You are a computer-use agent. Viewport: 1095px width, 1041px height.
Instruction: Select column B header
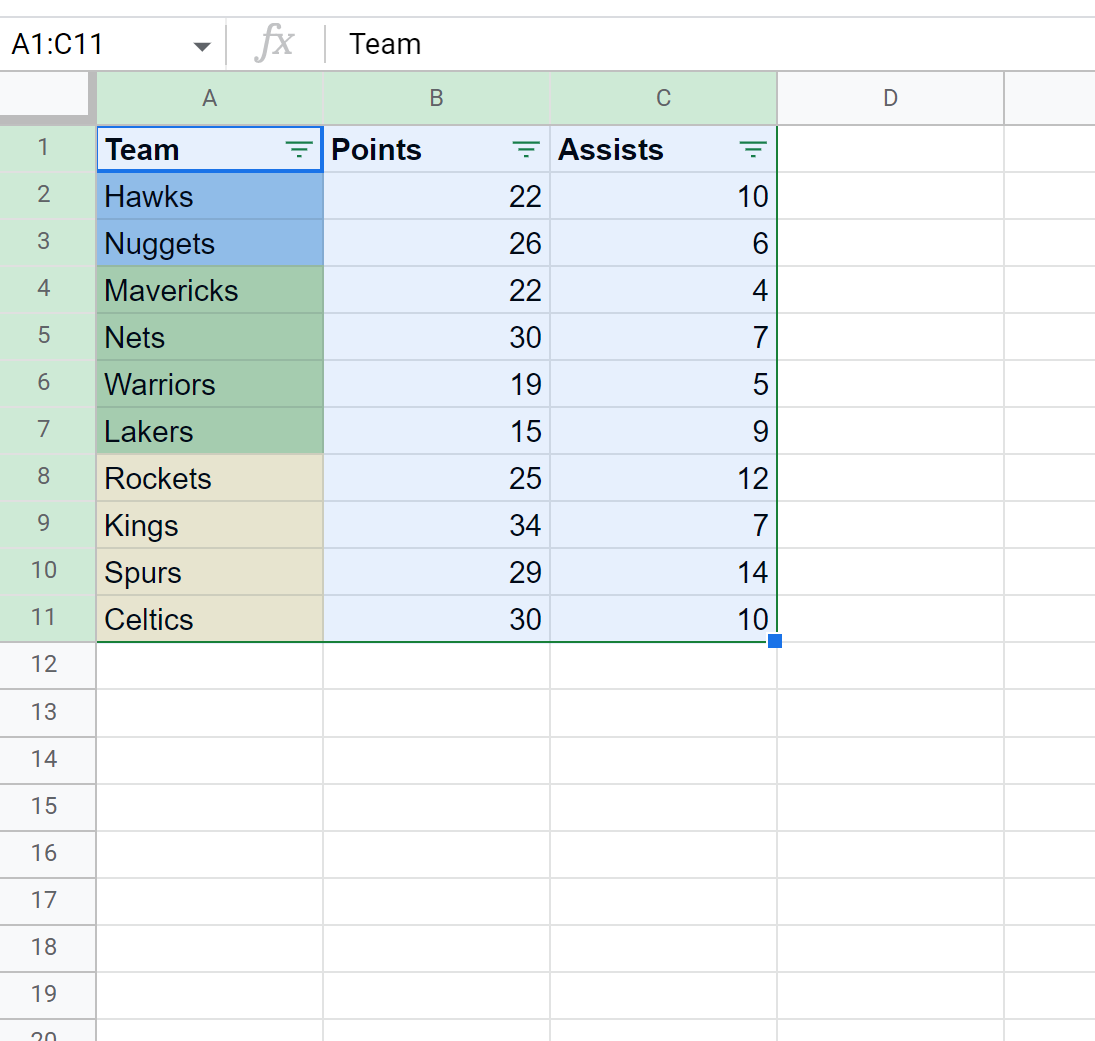[x=436, y=98]
